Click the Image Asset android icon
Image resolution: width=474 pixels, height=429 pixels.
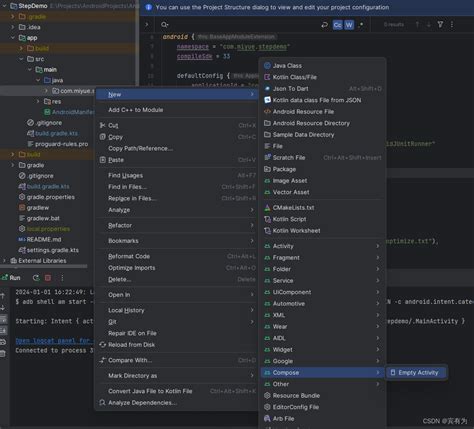267,181
